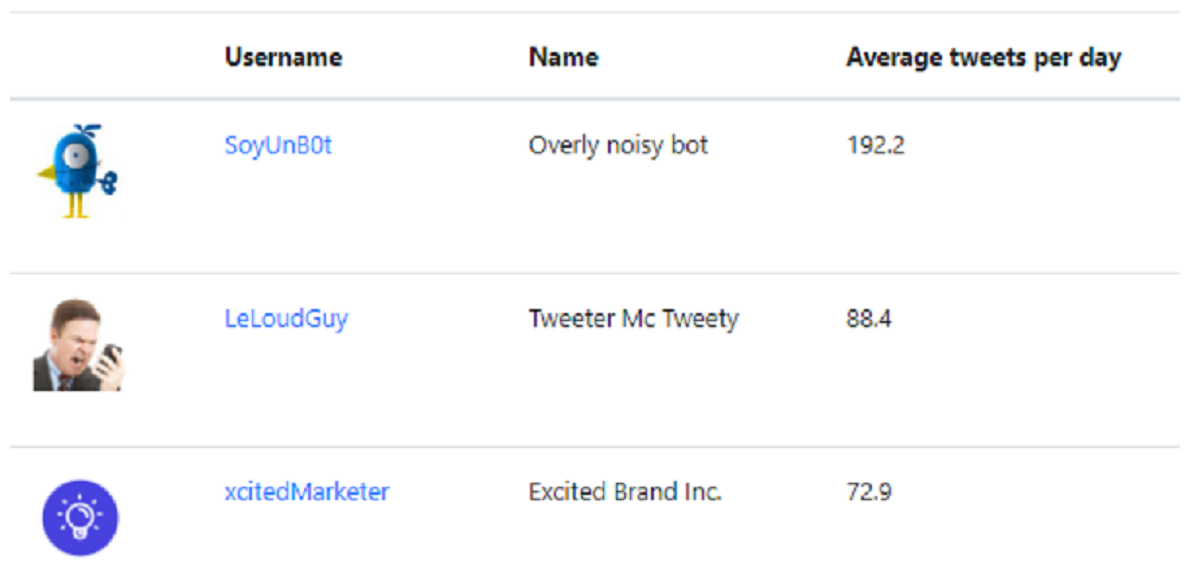Sort by the Username column header
Image resolution: width=1185 pixels, height=578 pixels.
click(283, 57)
